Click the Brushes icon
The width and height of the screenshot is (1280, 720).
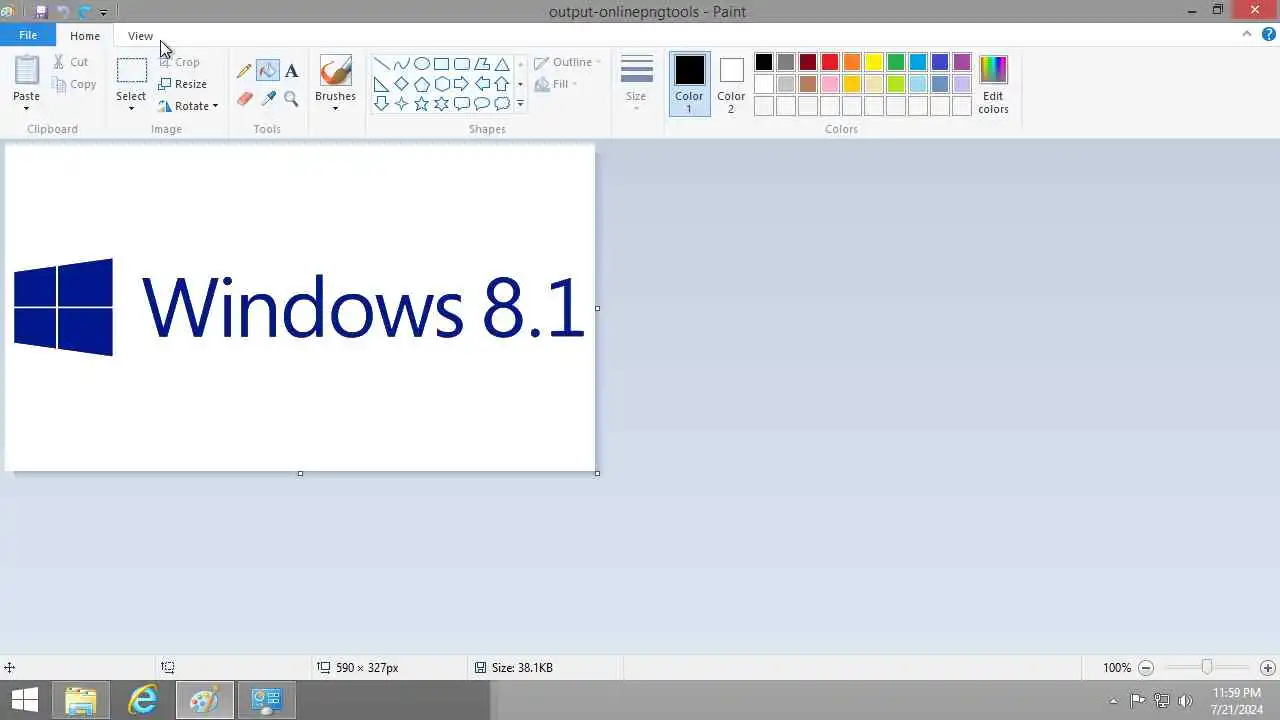tap(335, 71)
